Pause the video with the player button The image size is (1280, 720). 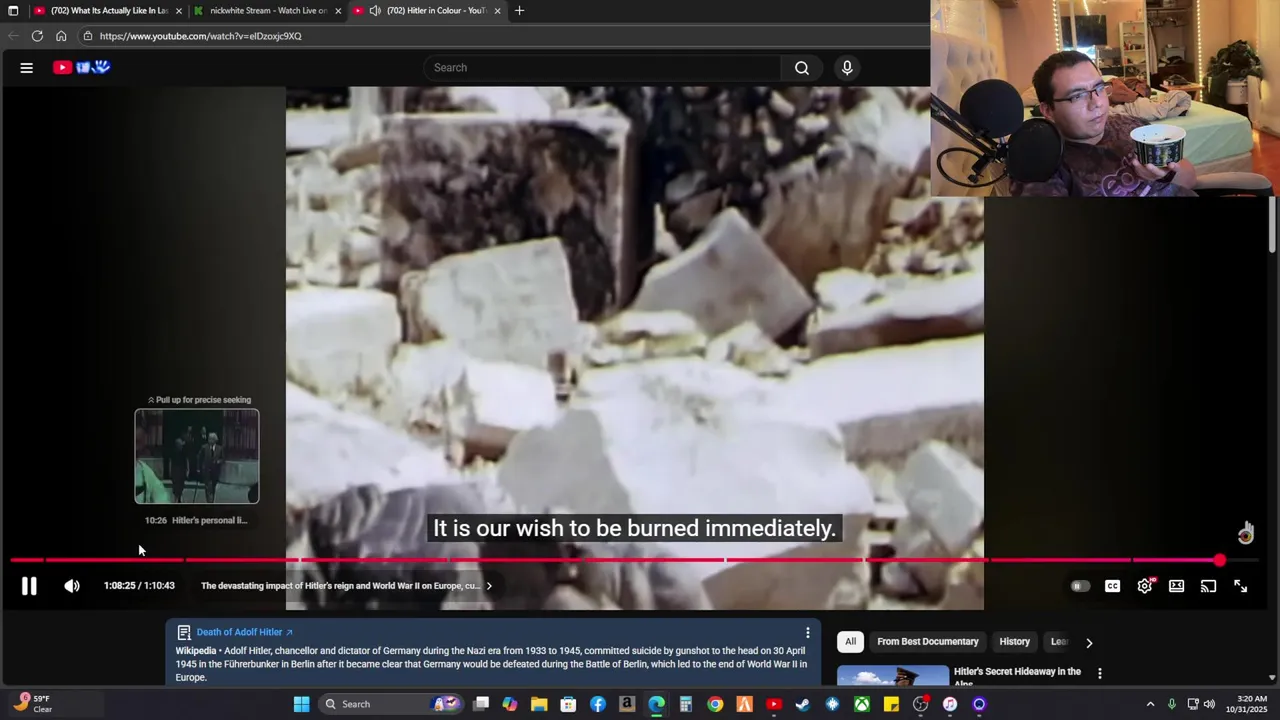click(29, 587)
